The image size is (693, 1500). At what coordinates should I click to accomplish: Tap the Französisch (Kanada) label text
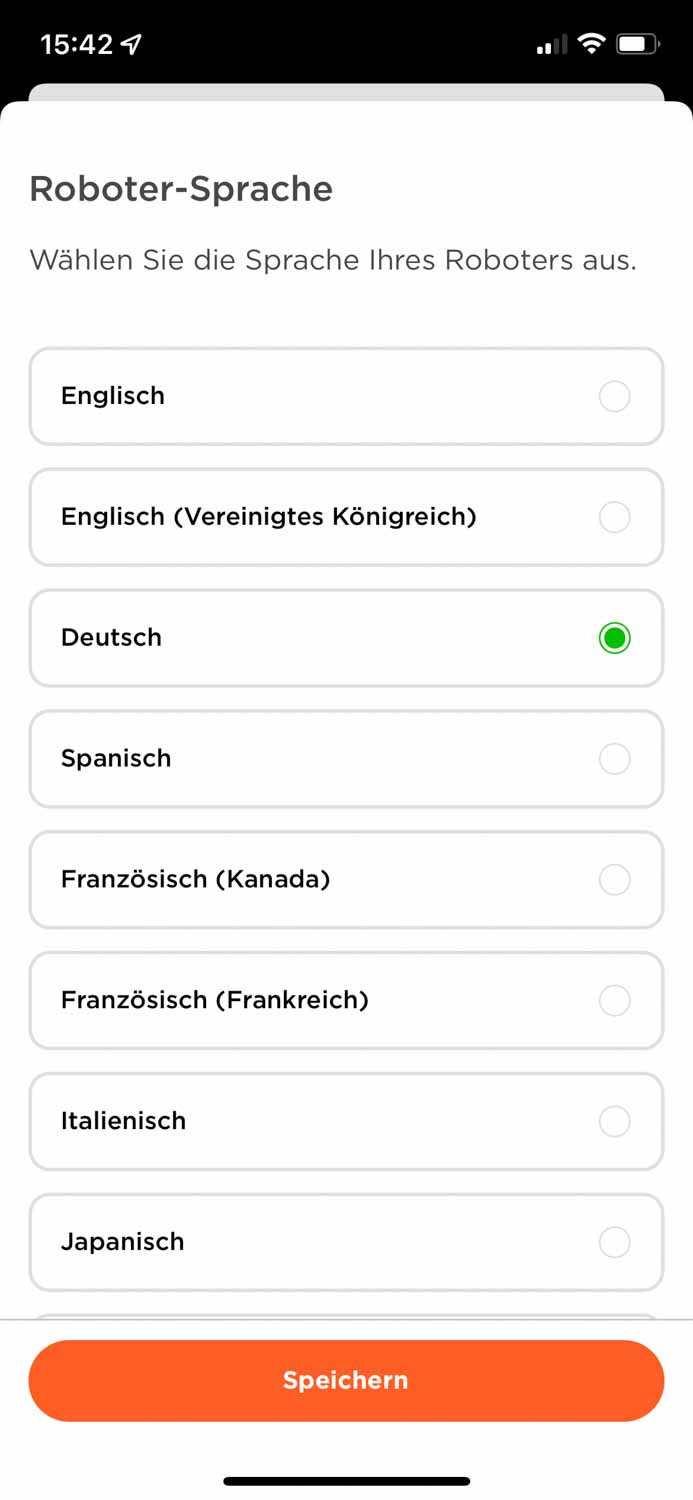tap(195, 880)
